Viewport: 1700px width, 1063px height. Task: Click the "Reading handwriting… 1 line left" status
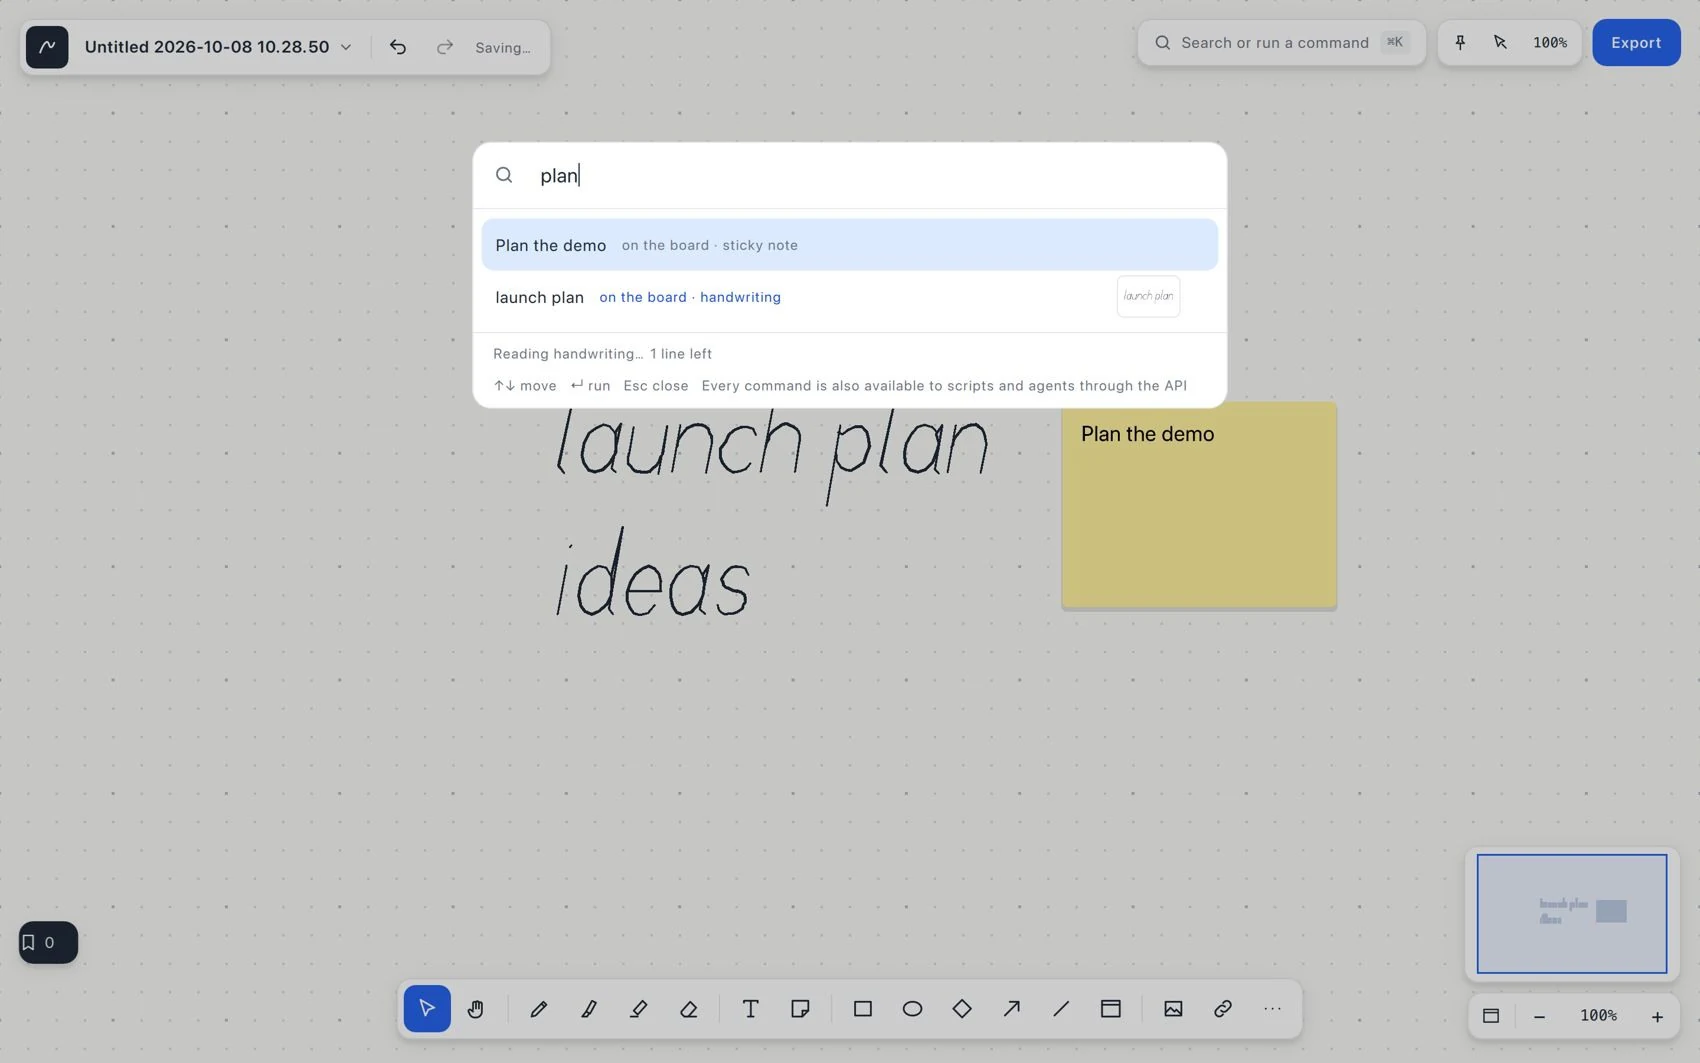pyautogui.click(x=602, y=354)
